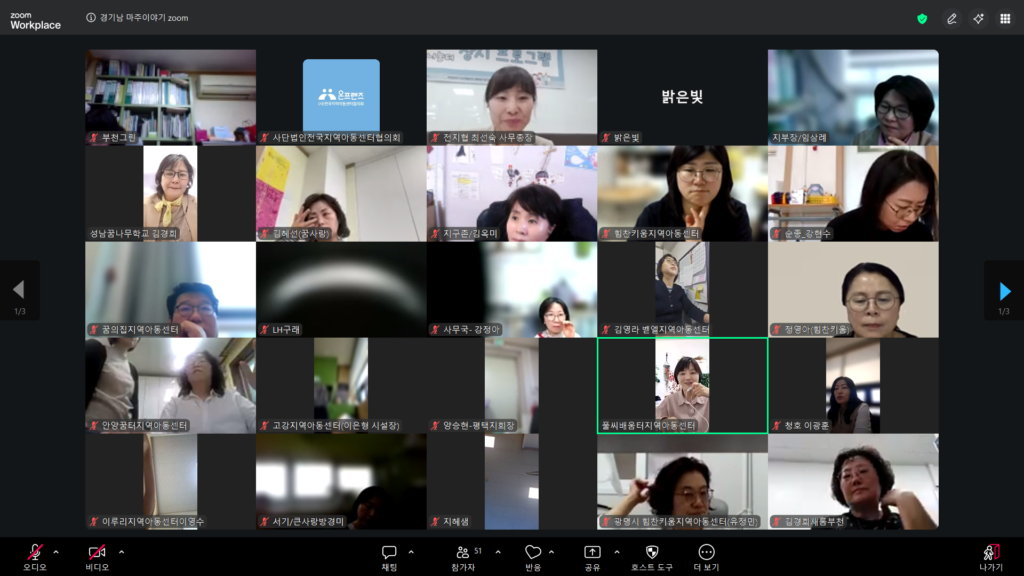
Task: Open the annotation pen tool
Action: tap(952, 18)
